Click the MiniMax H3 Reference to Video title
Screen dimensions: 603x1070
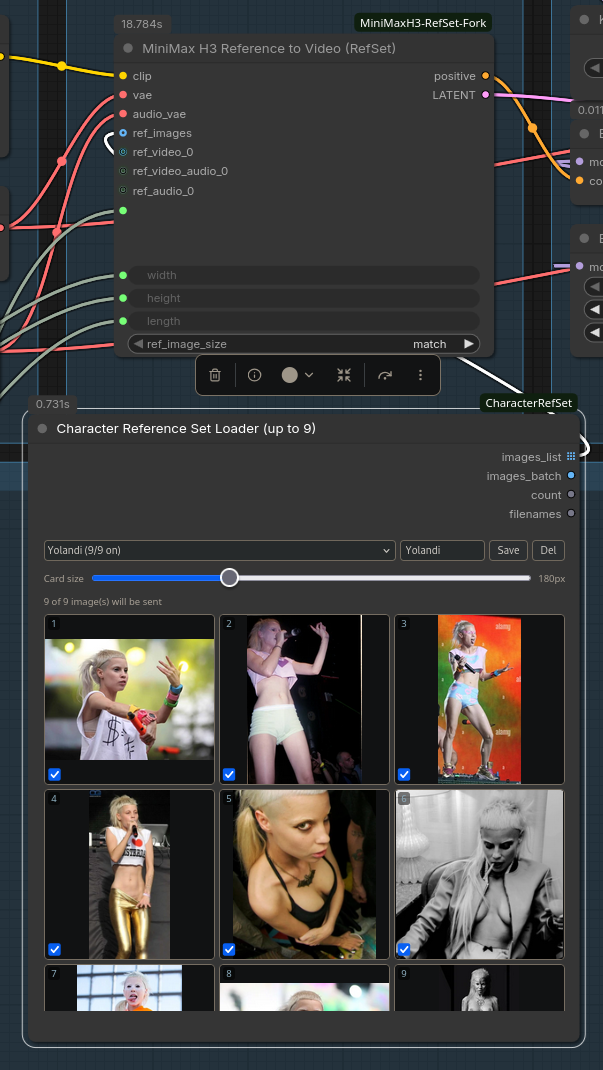coord(269,48)
